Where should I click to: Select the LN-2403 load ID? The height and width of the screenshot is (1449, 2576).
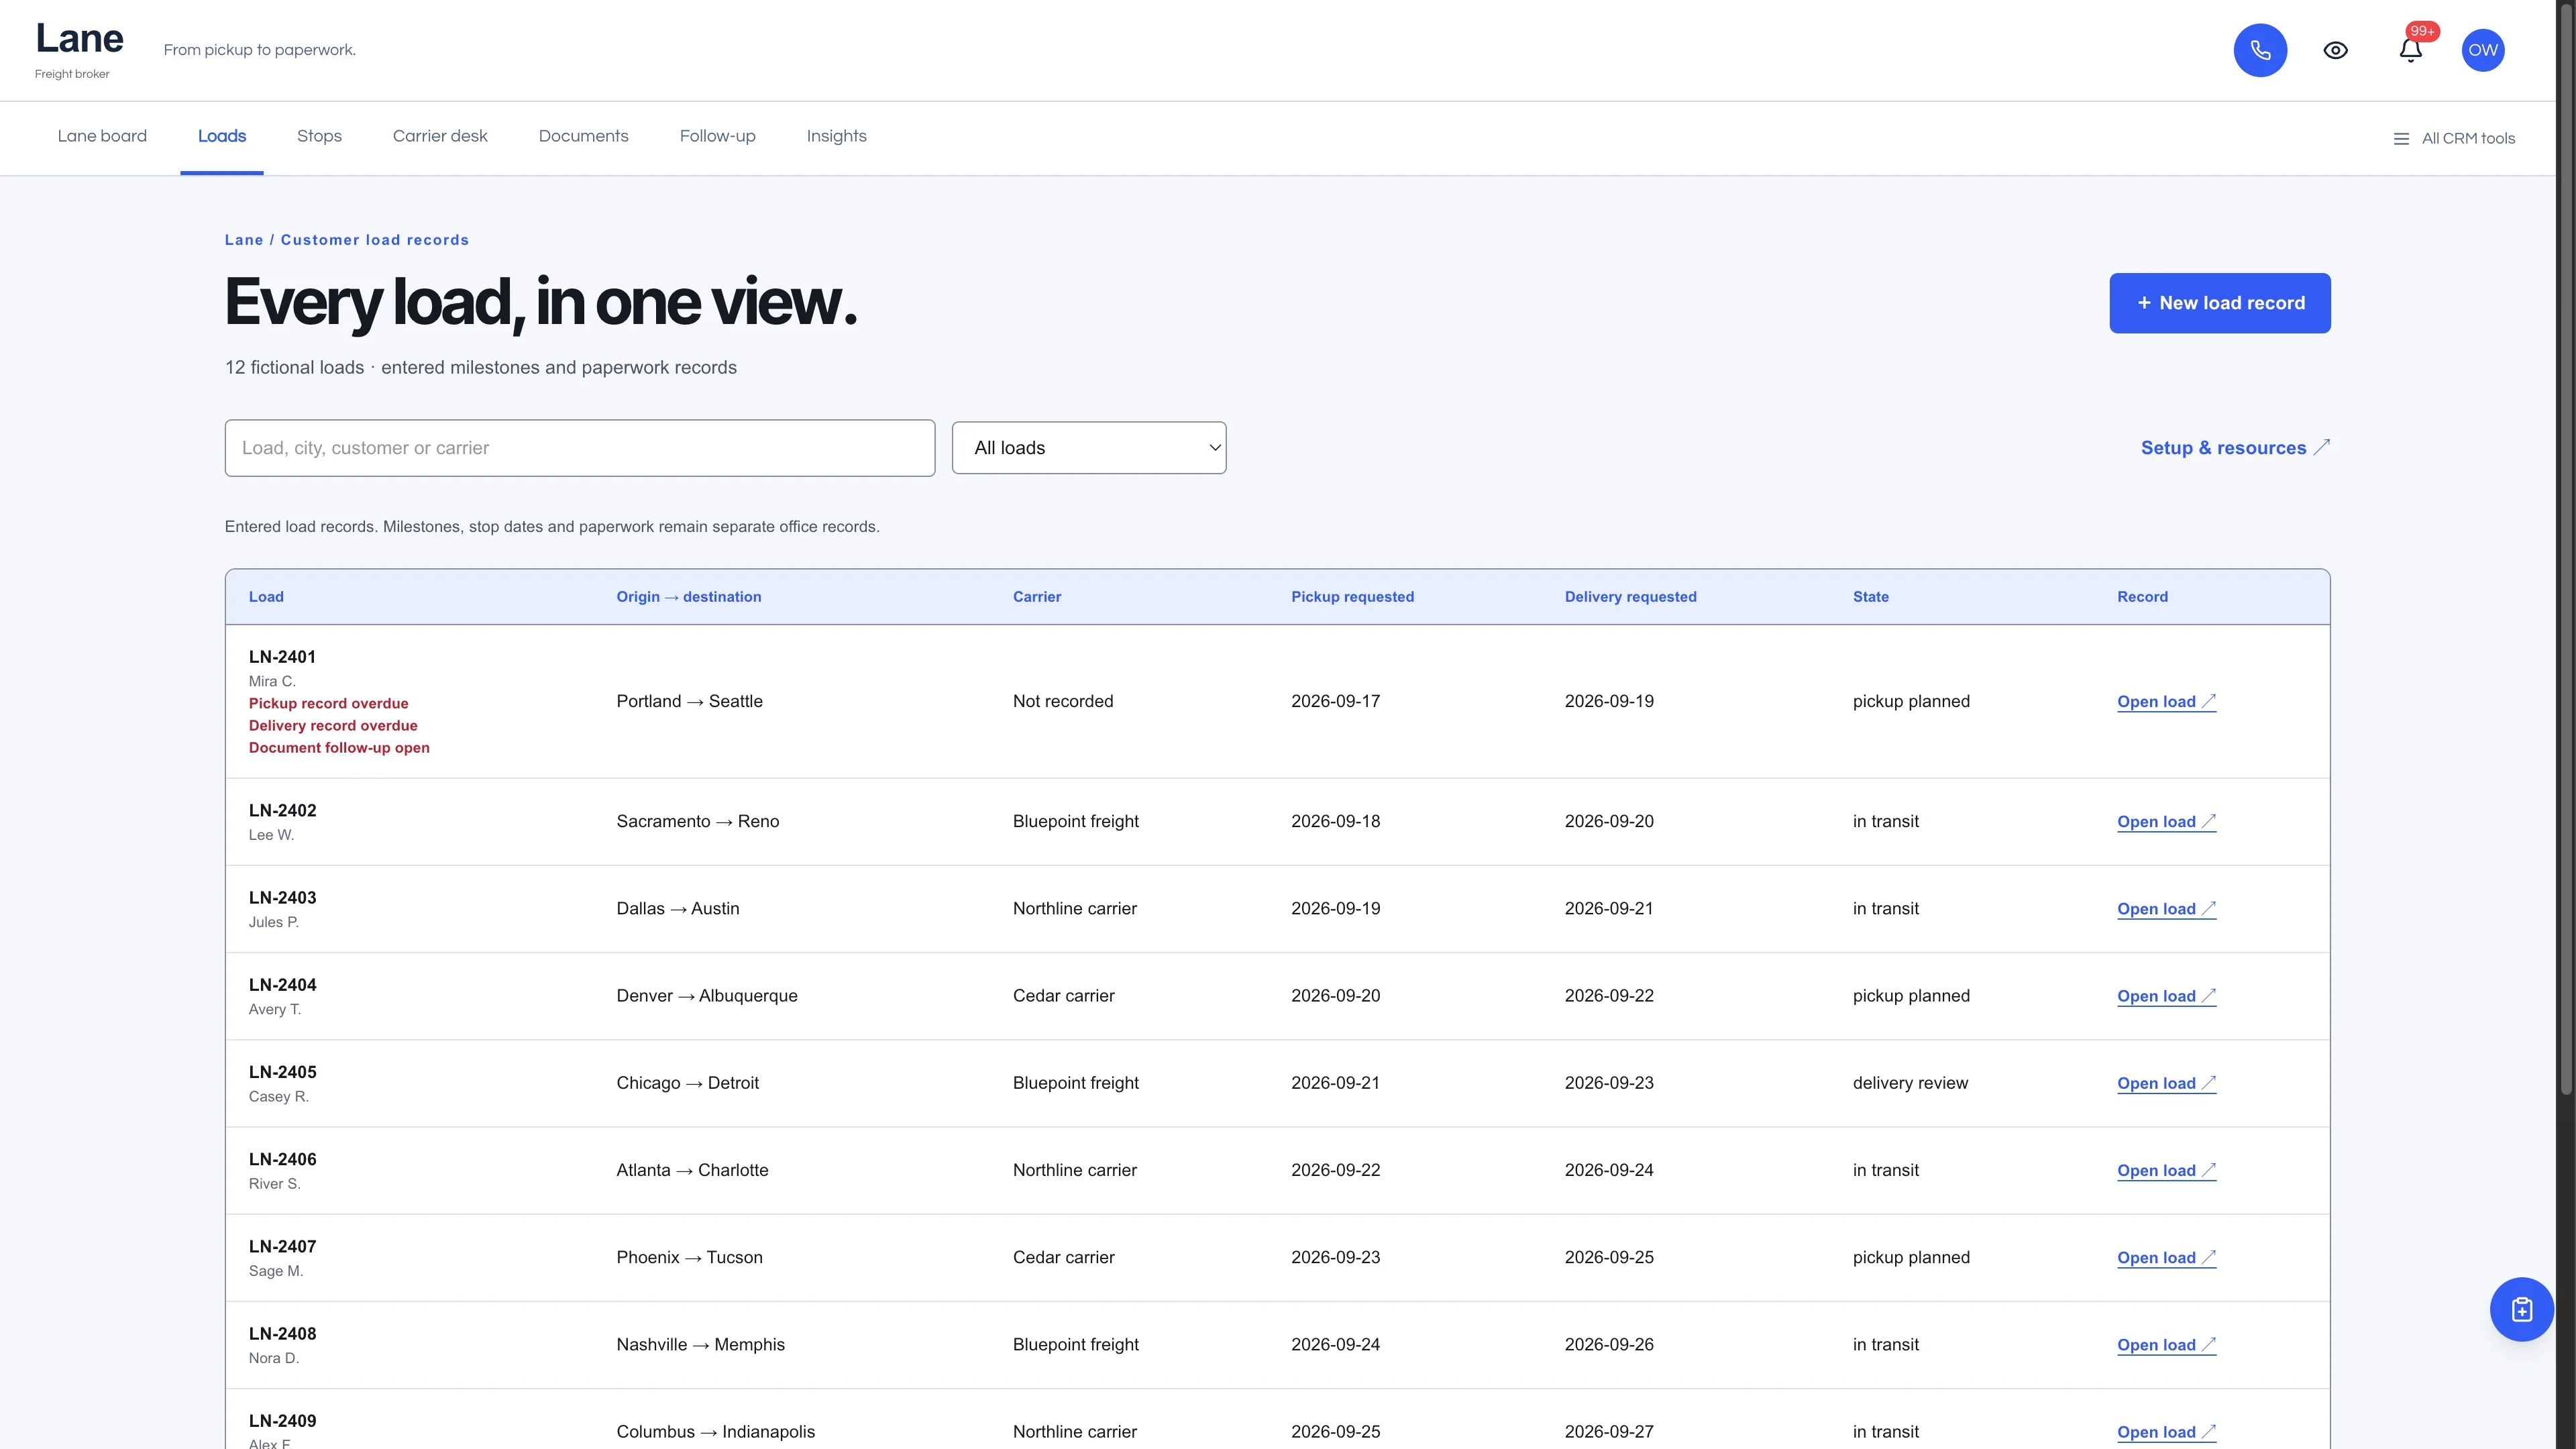coord(282,898)
